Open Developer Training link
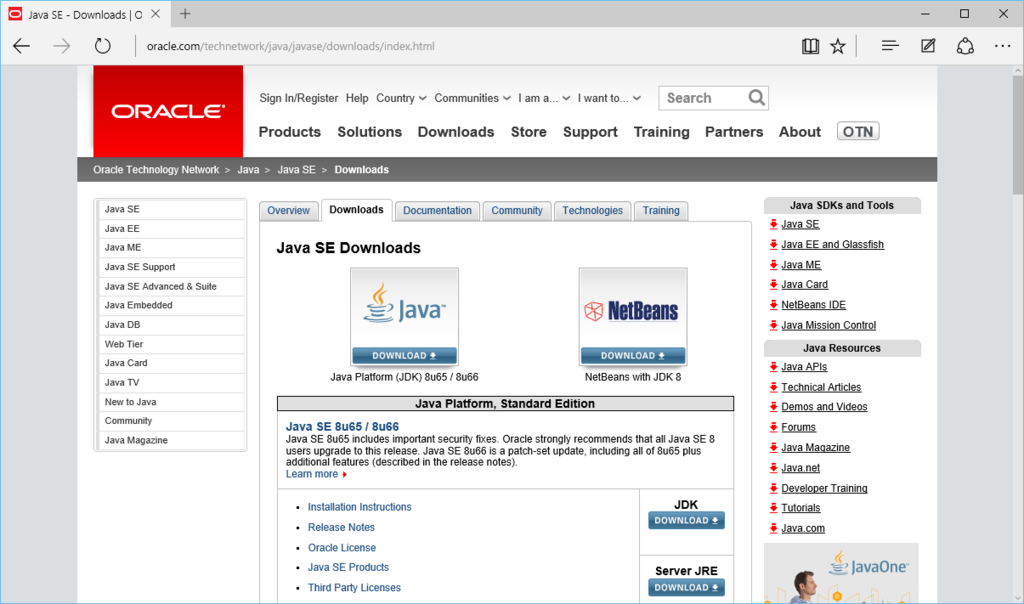The height and width of the screenshot is (604, 1024). point(824,488)
